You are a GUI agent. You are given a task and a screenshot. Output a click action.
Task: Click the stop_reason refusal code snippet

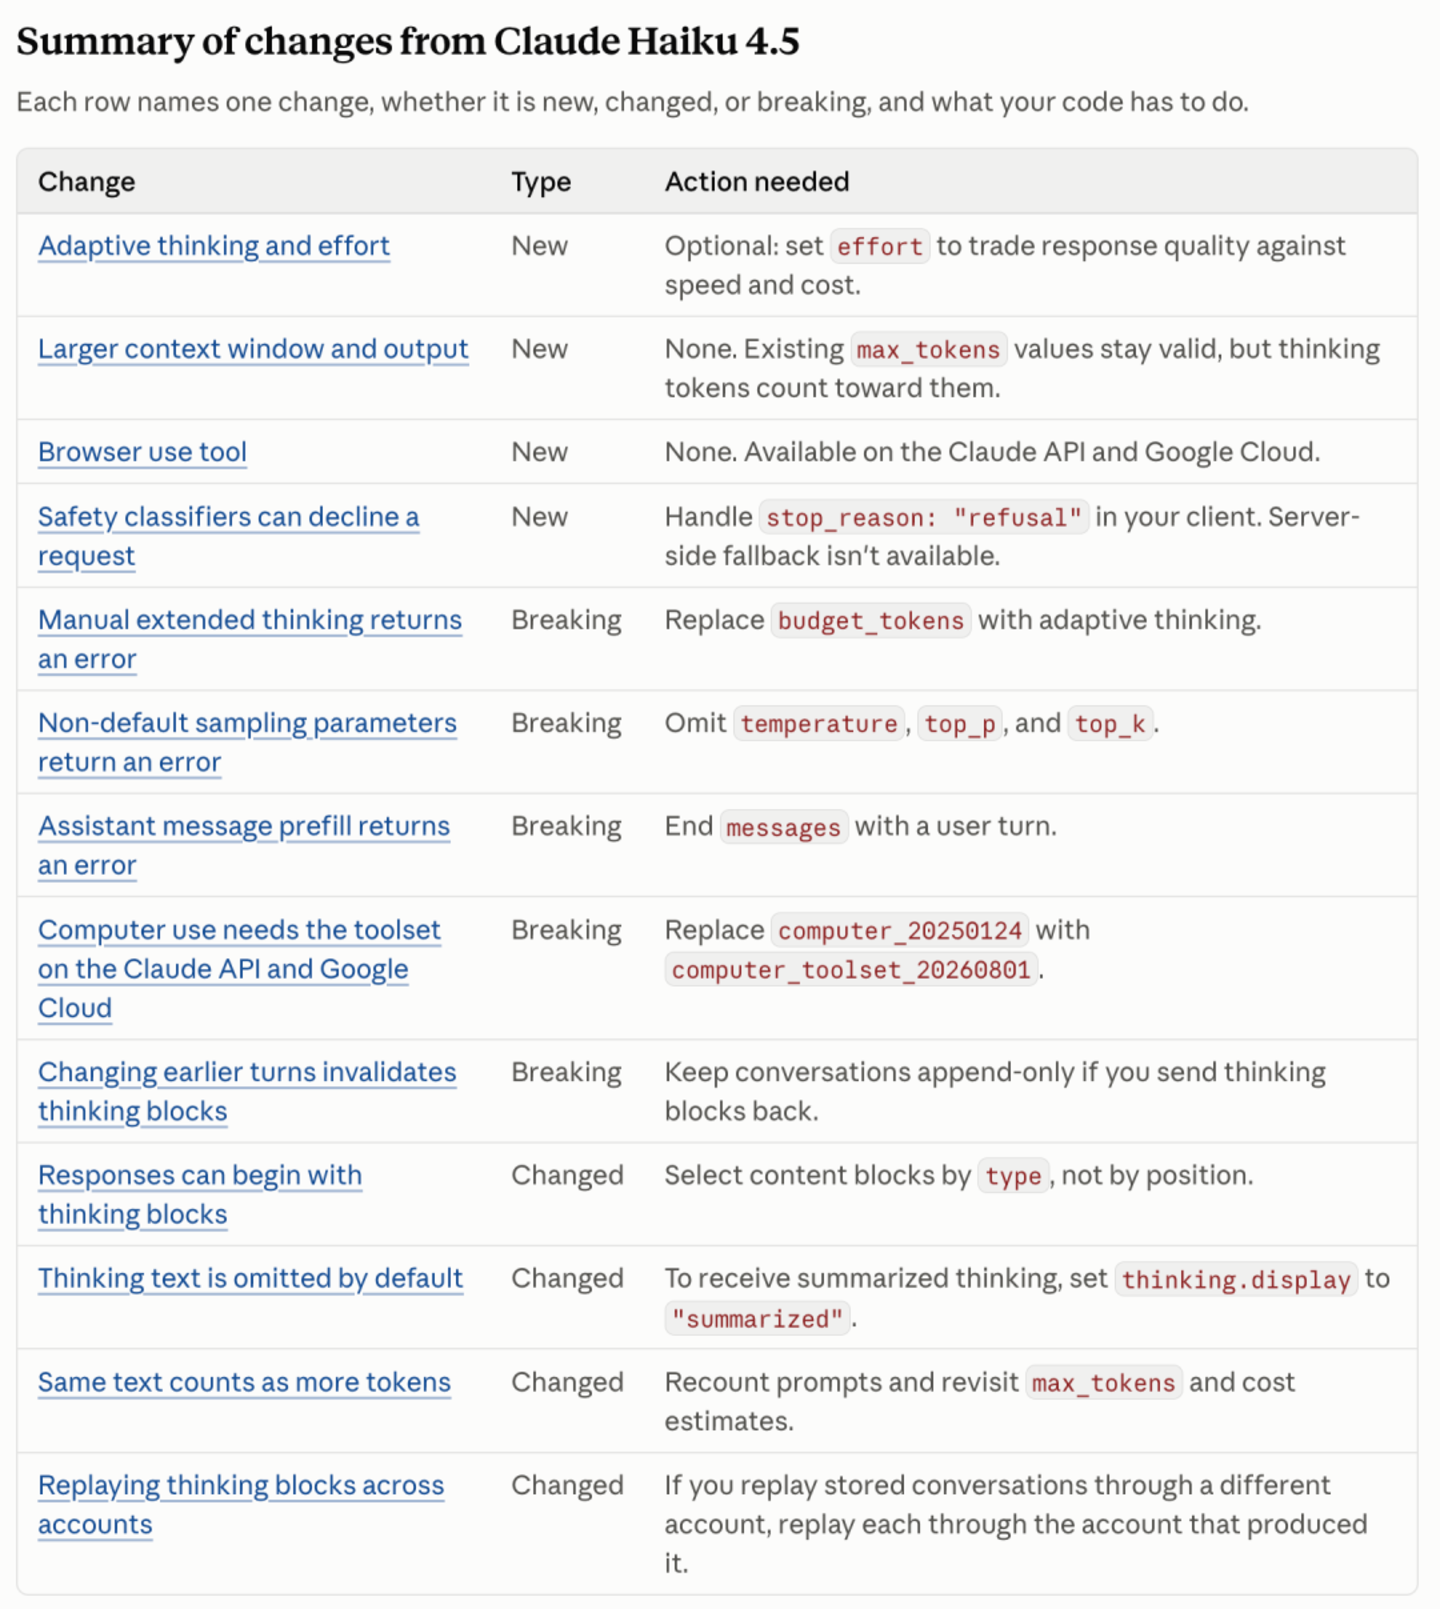click(924, 518)
